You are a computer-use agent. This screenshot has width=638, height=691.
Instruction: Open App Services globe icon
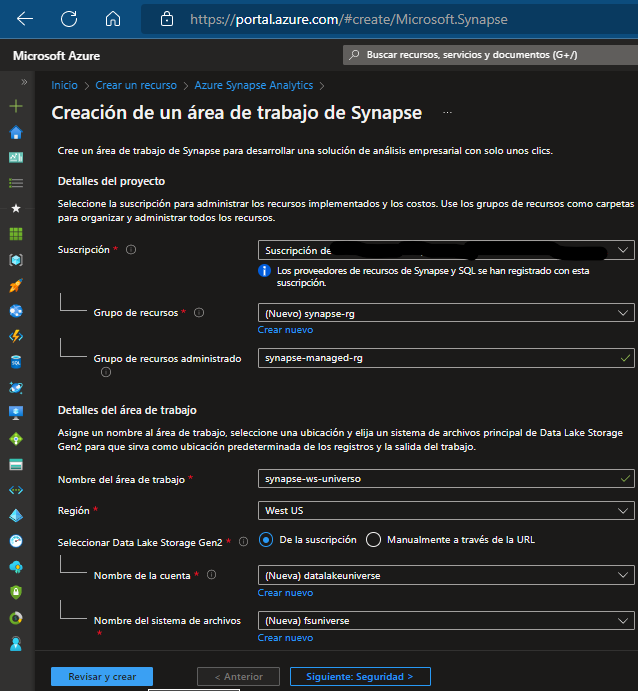tap(16, 311)
